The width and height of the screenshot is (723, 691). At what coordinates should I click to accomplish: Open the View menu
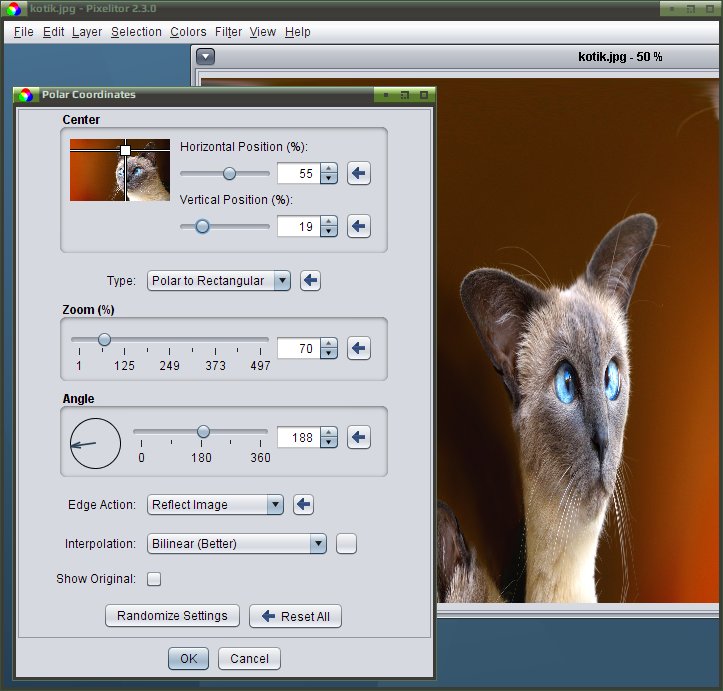(263, 32)
